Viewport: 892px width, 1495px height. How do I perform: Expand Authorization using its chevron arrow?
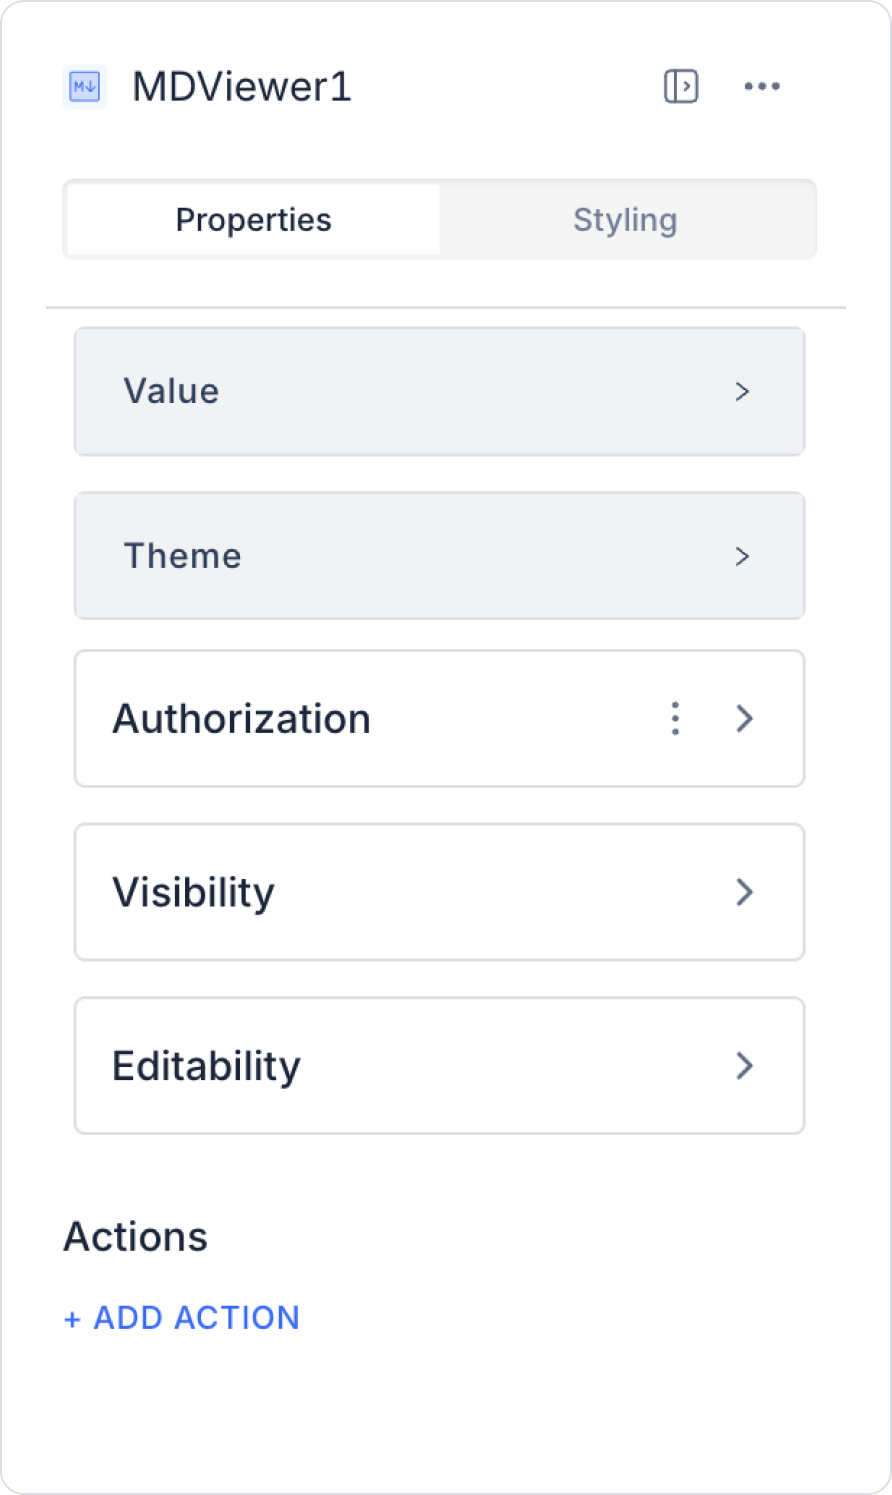click(x=744, y=719)
